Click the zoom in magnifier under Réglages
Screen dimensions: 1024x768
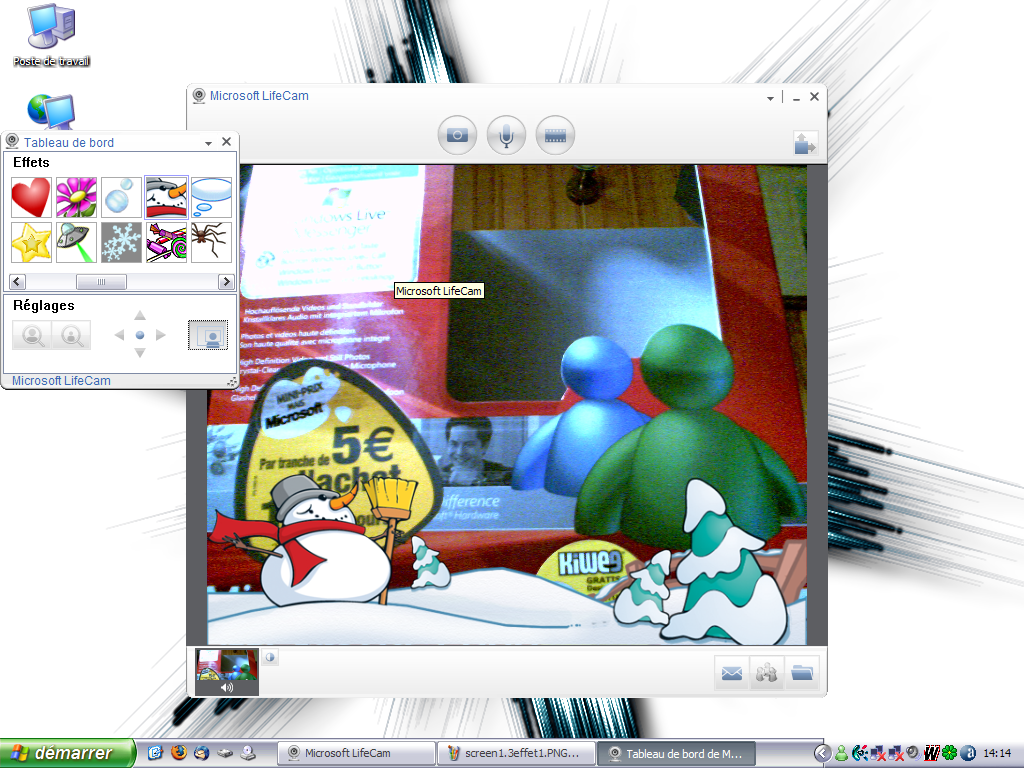[32, 336]
